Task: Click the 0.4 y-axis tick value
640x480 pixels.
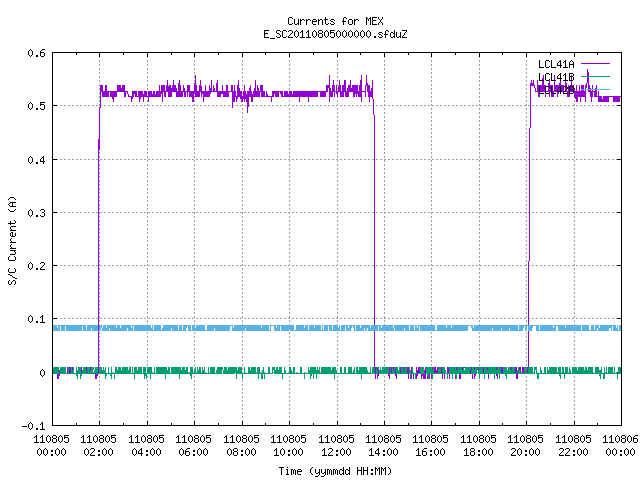Action: [36, 160]
